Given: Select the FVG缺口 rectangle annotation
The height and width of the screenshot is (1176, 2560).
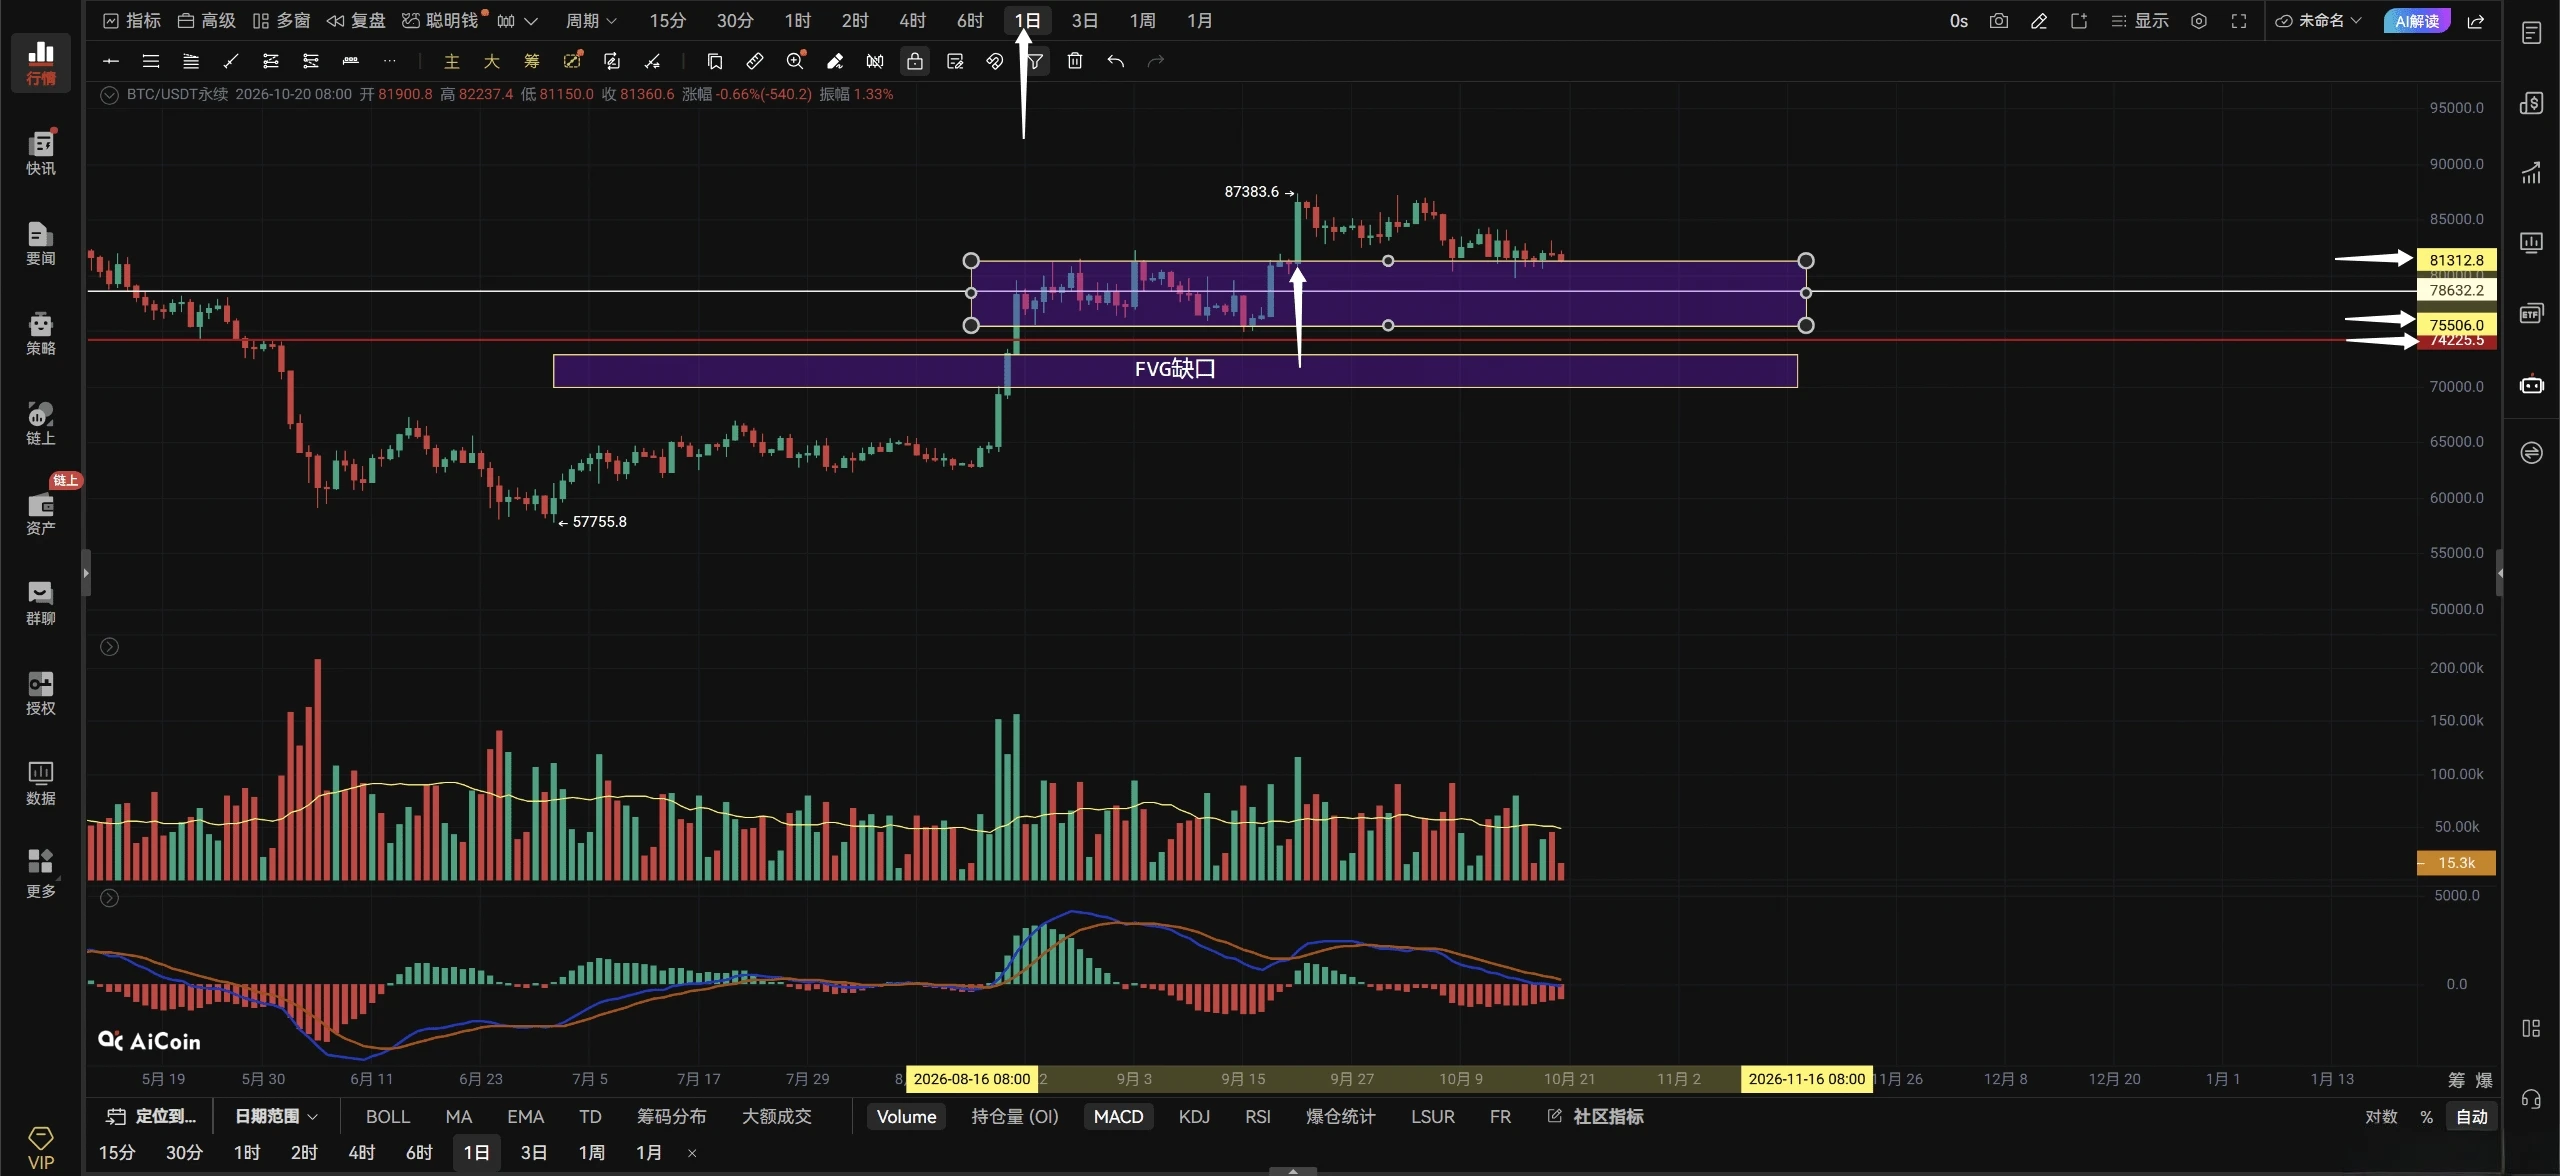Looking at the screenshot, I should [1175, 370].
